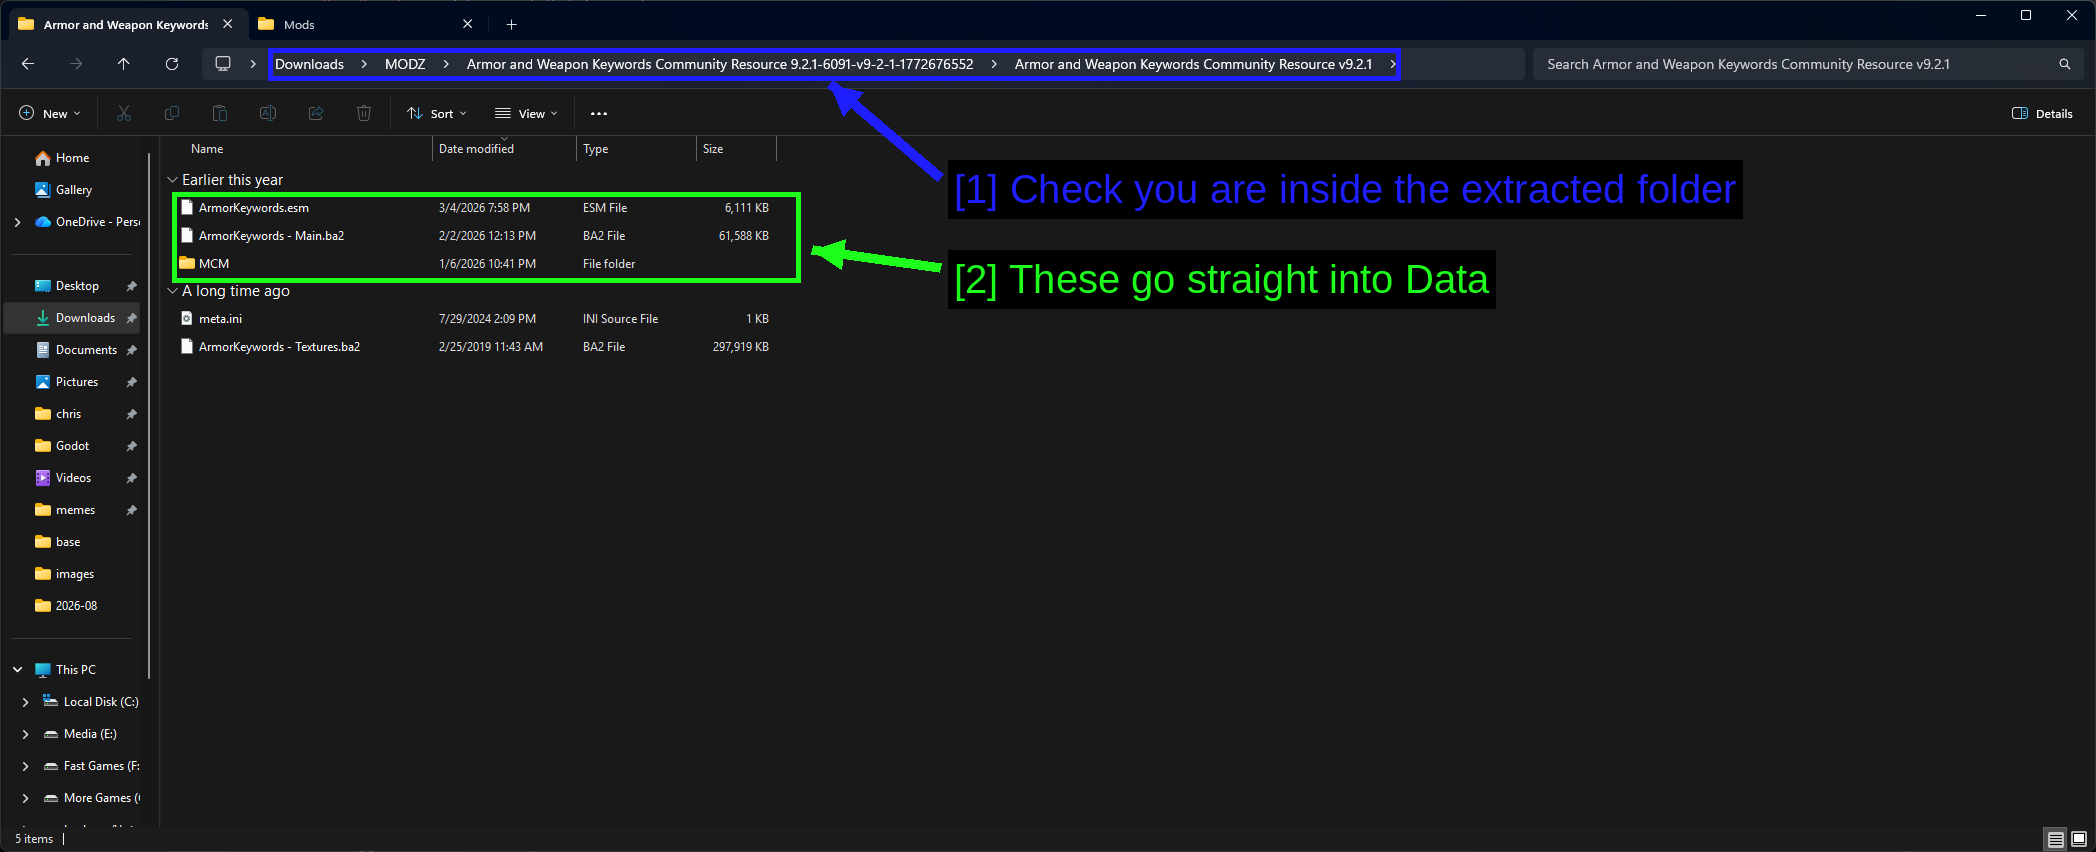Image resolution: width=2096 pixels, height=852 pixels.
Task: Click the forward navigation arrow
Action: (x=76, y=64)
